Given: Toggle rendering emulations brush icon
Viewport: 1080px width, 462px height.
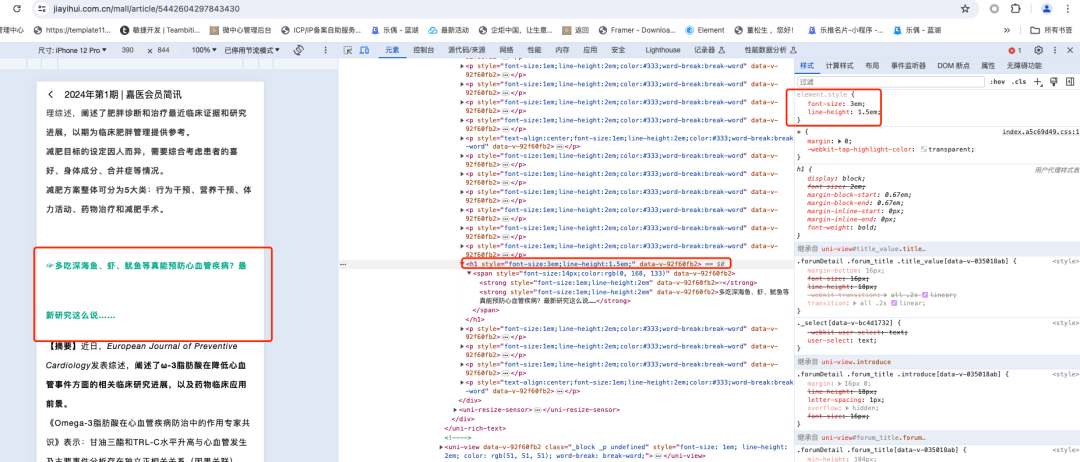Looking at the screenshot, I should tap(1053, 81).
